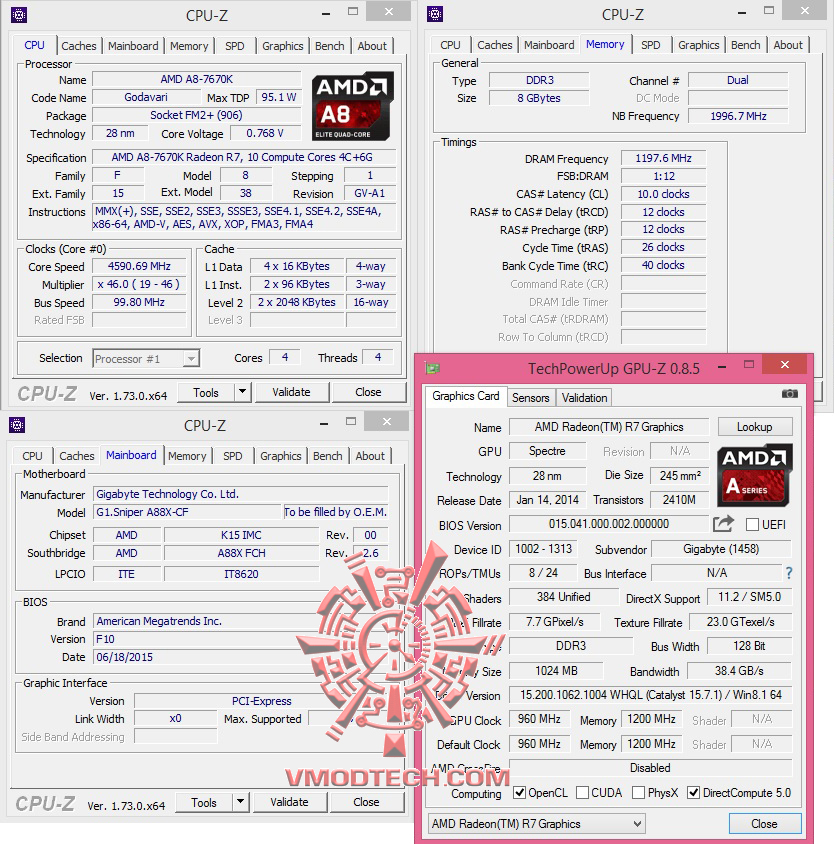The height and width of the screenshot is (844, 834).
Task: Maximize the GPU-Z window
Action: (x=748, y=364)
